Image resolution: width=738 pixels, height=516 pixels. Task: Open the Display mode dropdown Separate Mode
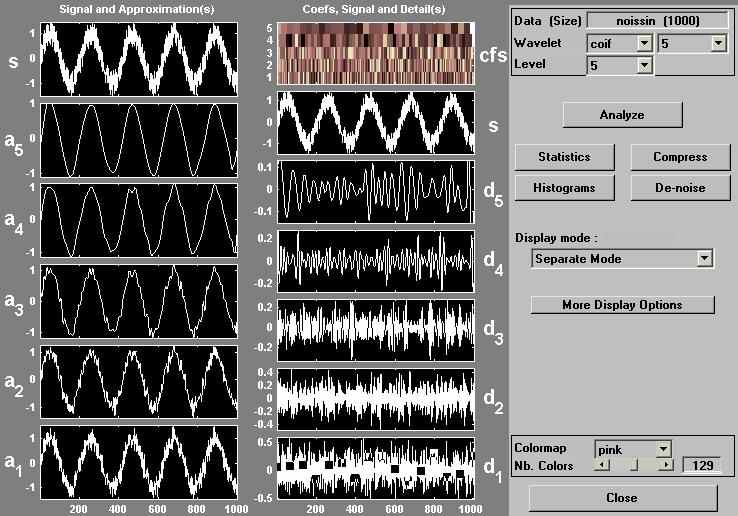tap(622, 258)
